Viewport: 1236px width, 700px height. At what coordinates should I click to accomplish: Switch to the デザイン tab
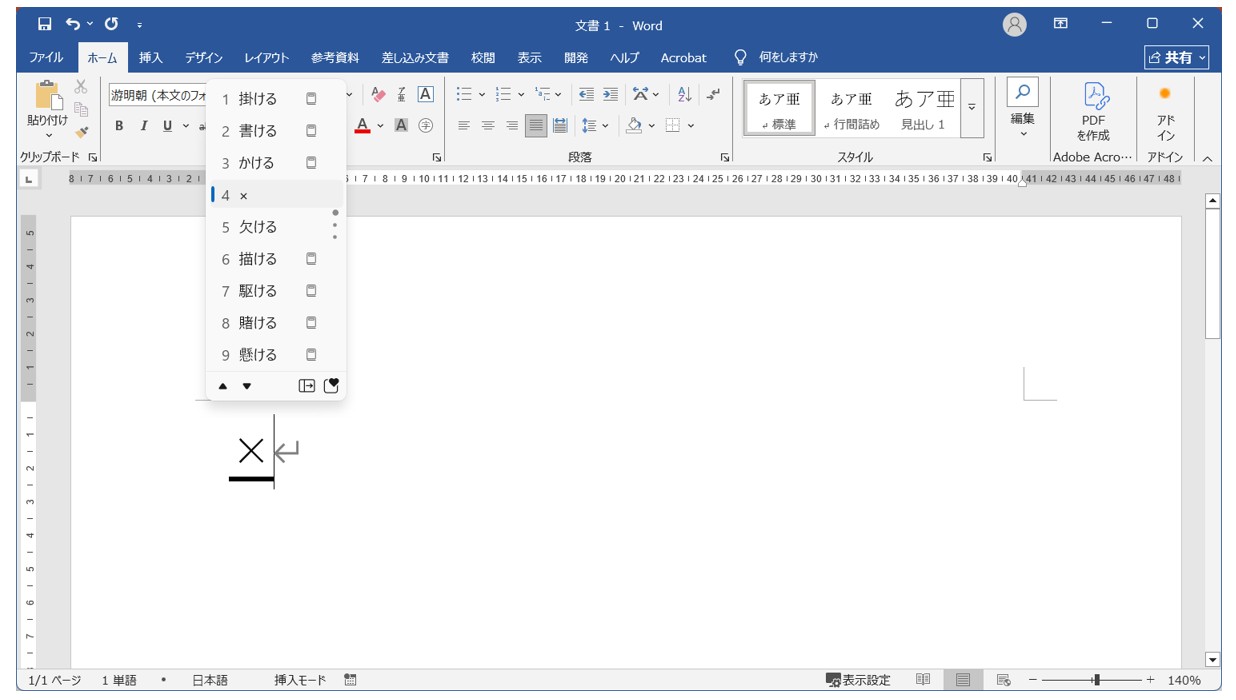[x=204, y=58]
